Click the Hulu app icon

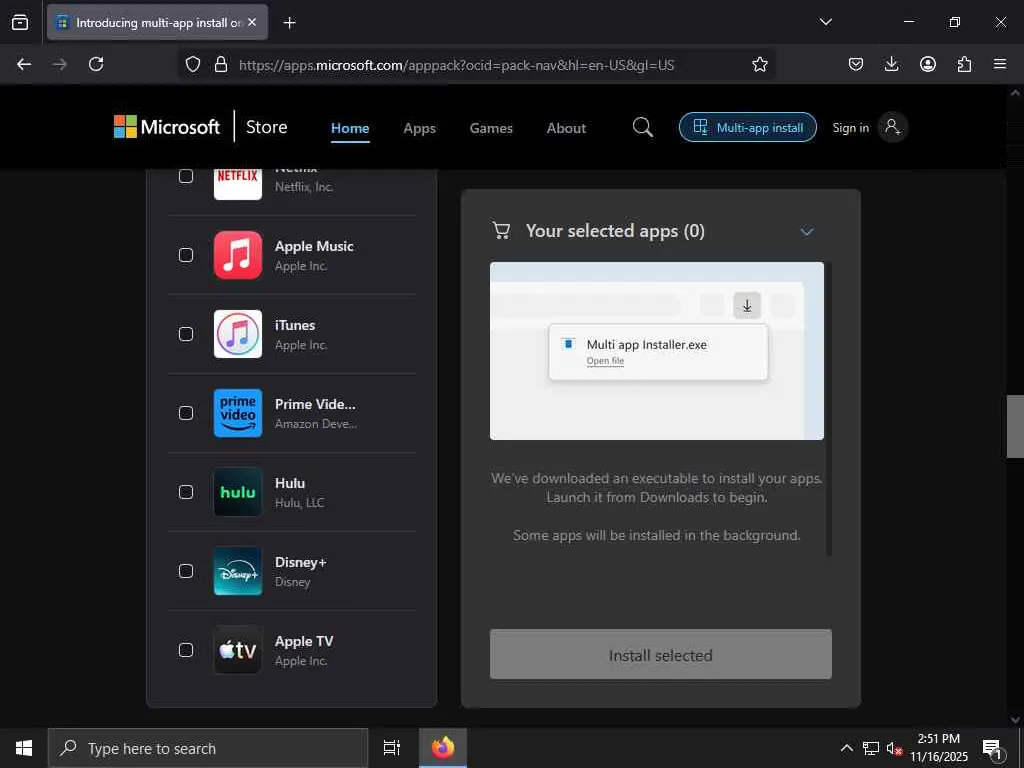(238, 492)
